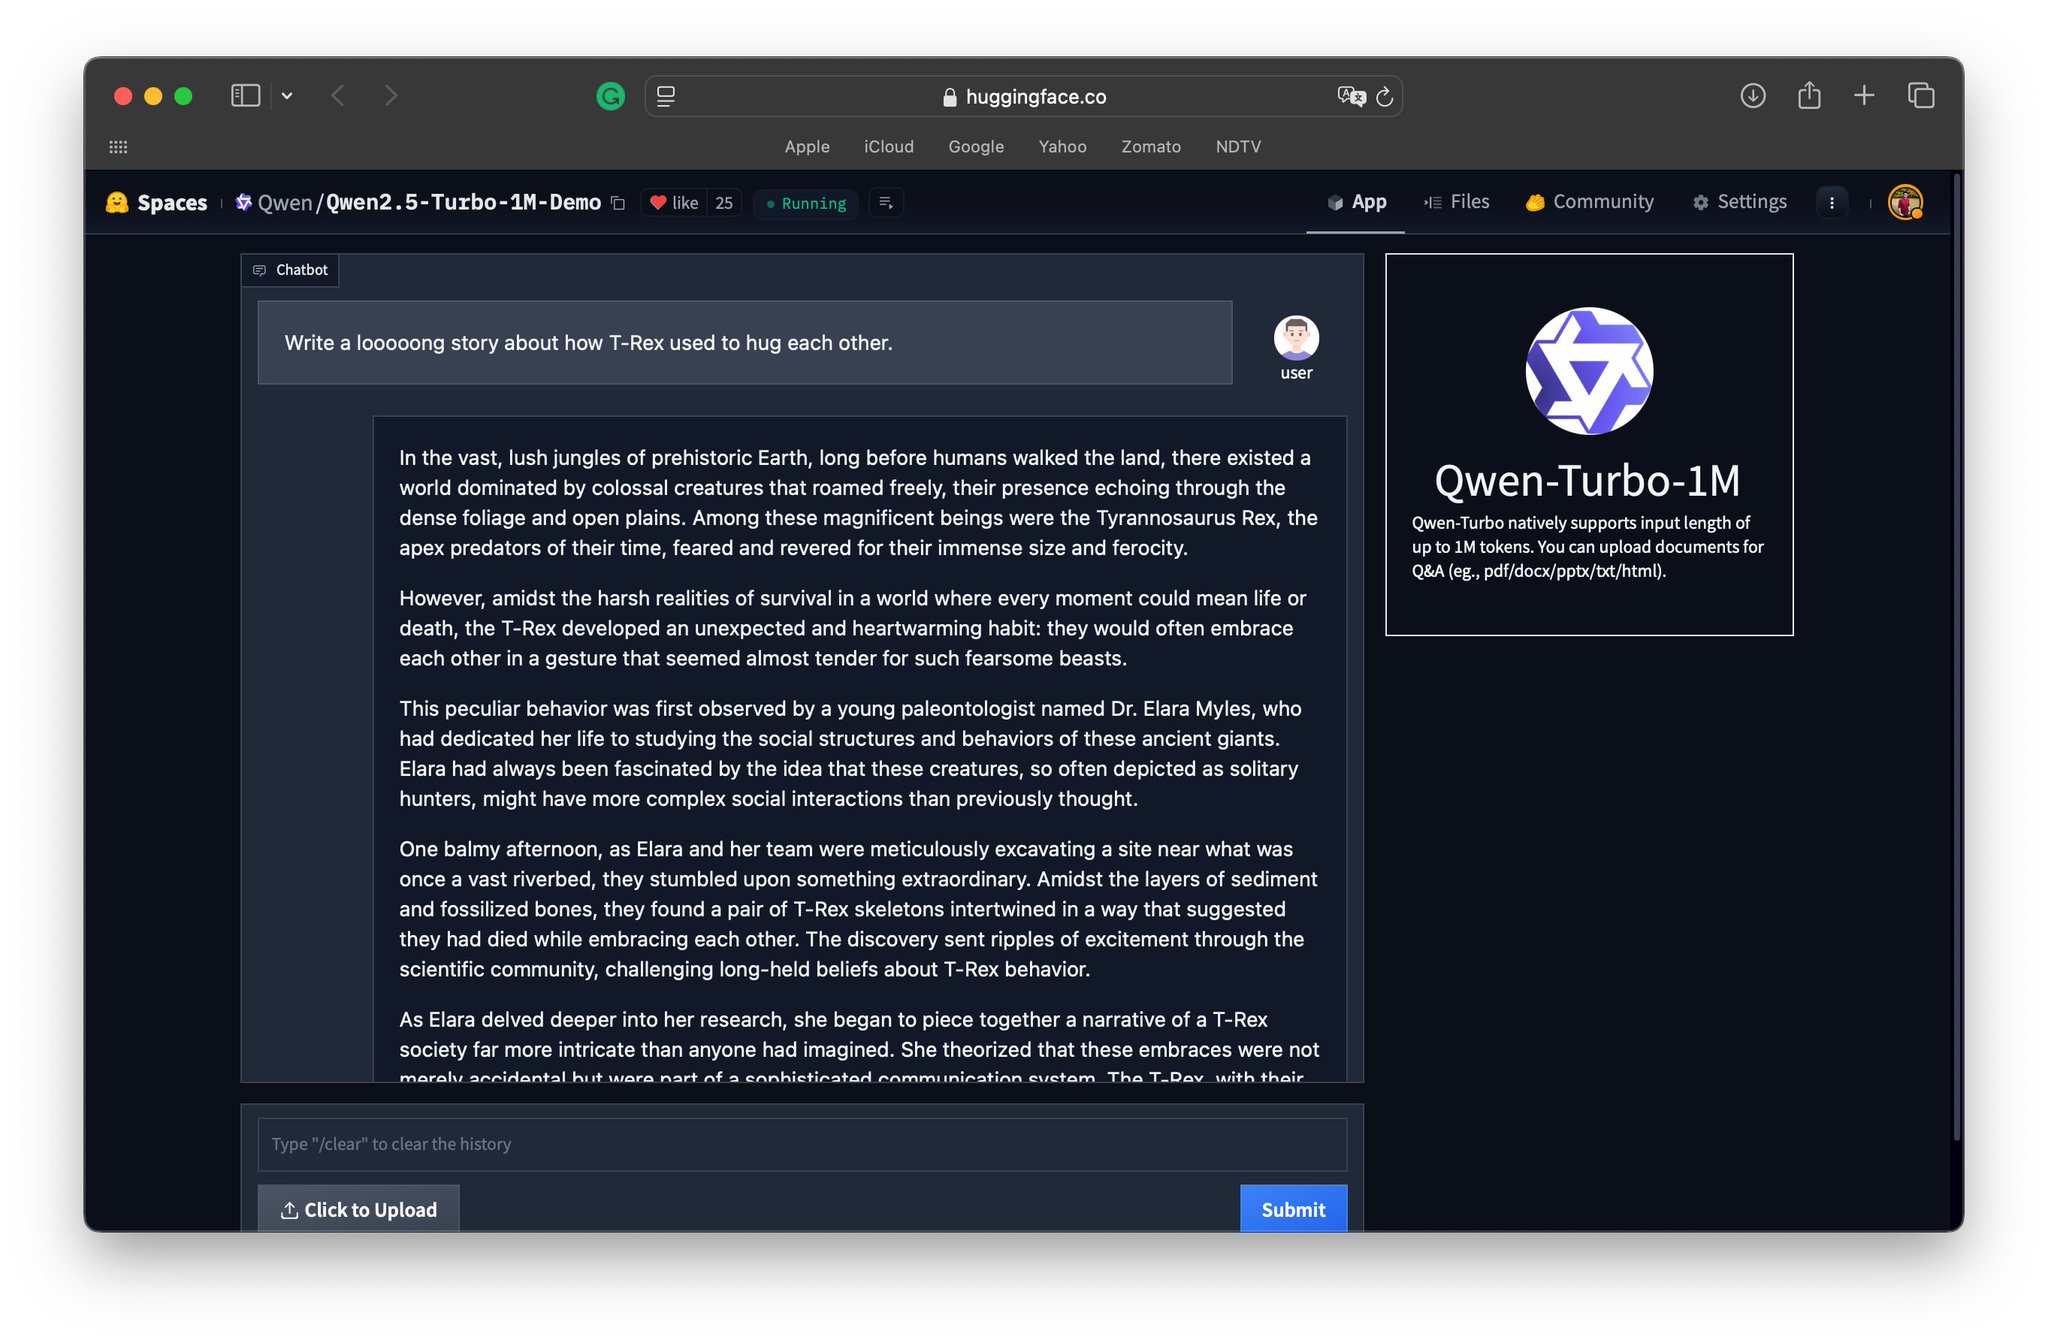Open the sidebar options dropdown arrow
The height and width of the screenshot is (1343, 2048).
(287, 96)
